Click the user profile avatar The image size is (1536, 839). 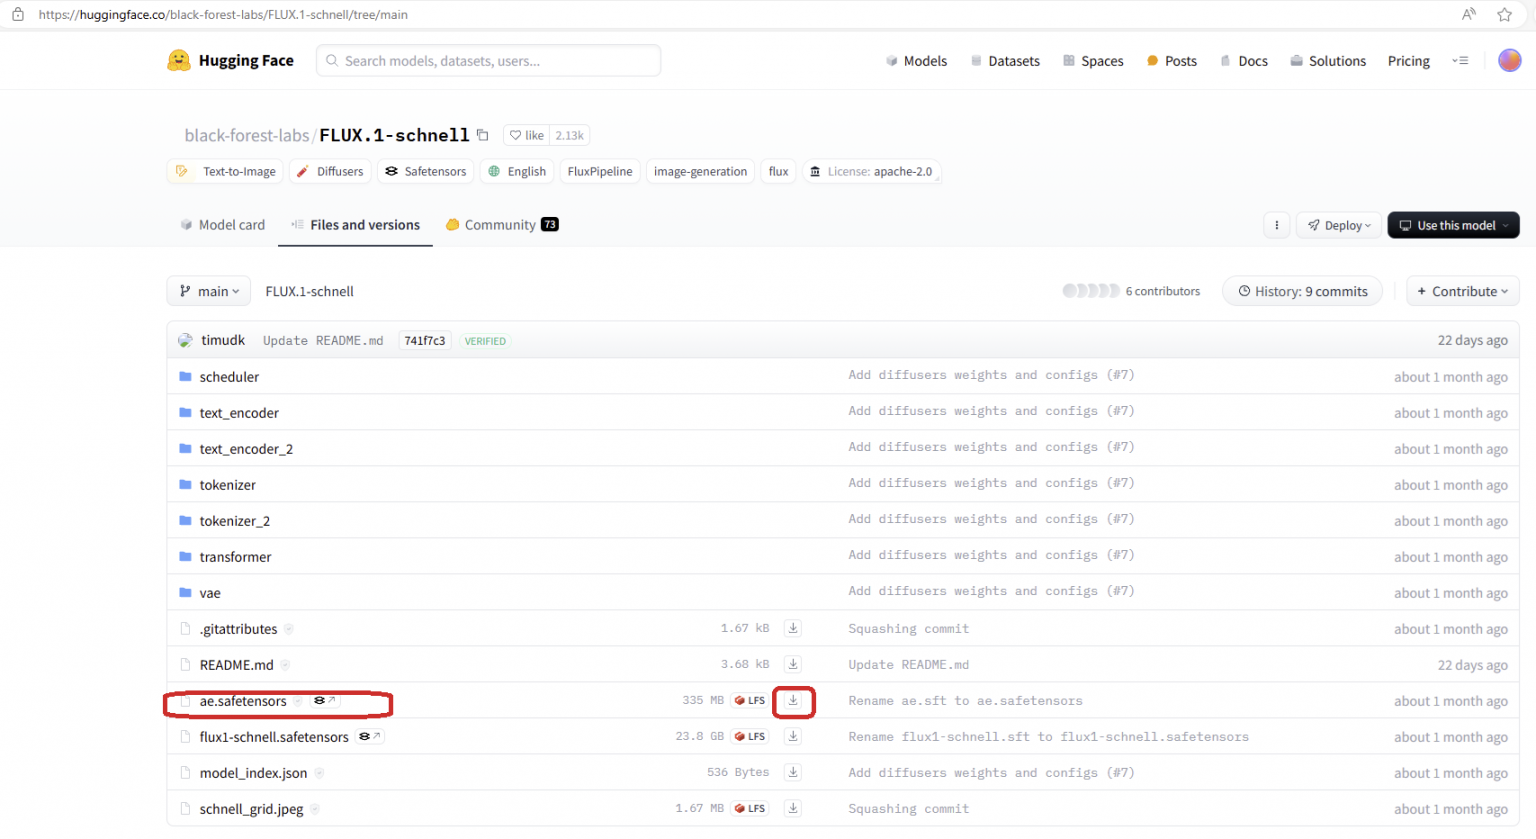coord(1509,61)
